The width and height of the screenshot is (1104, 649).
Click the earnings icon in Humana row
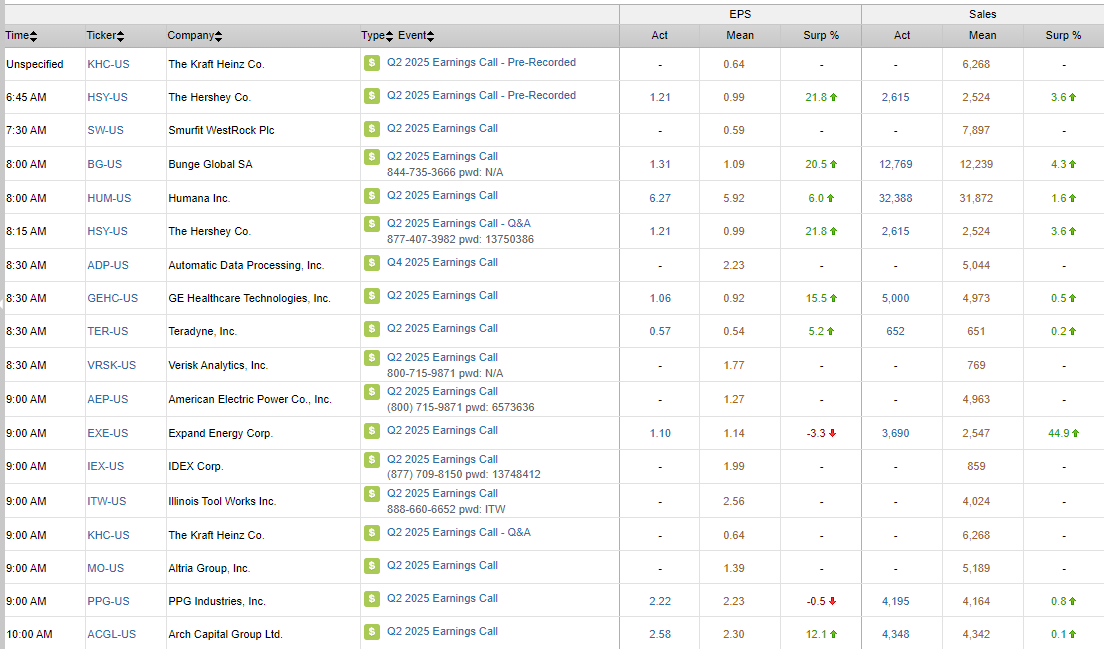pos(372,196)
